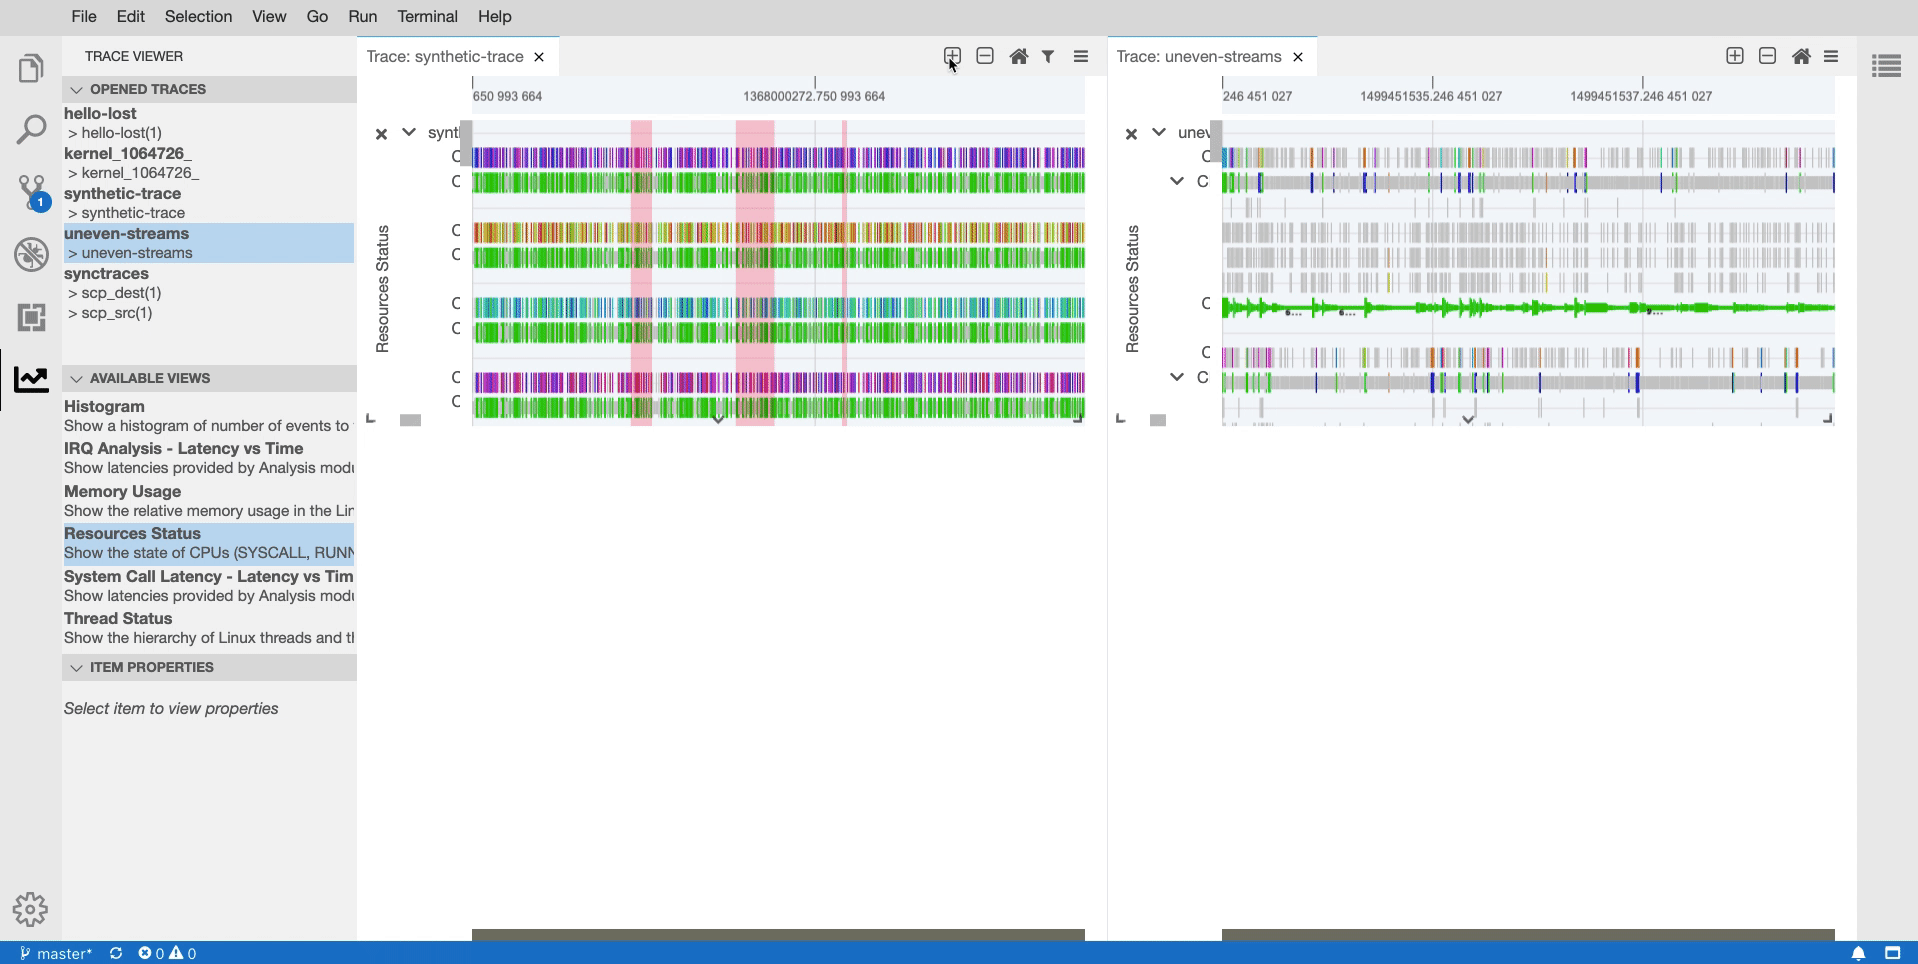Open the Search sidebar icon

coord(31,130)
